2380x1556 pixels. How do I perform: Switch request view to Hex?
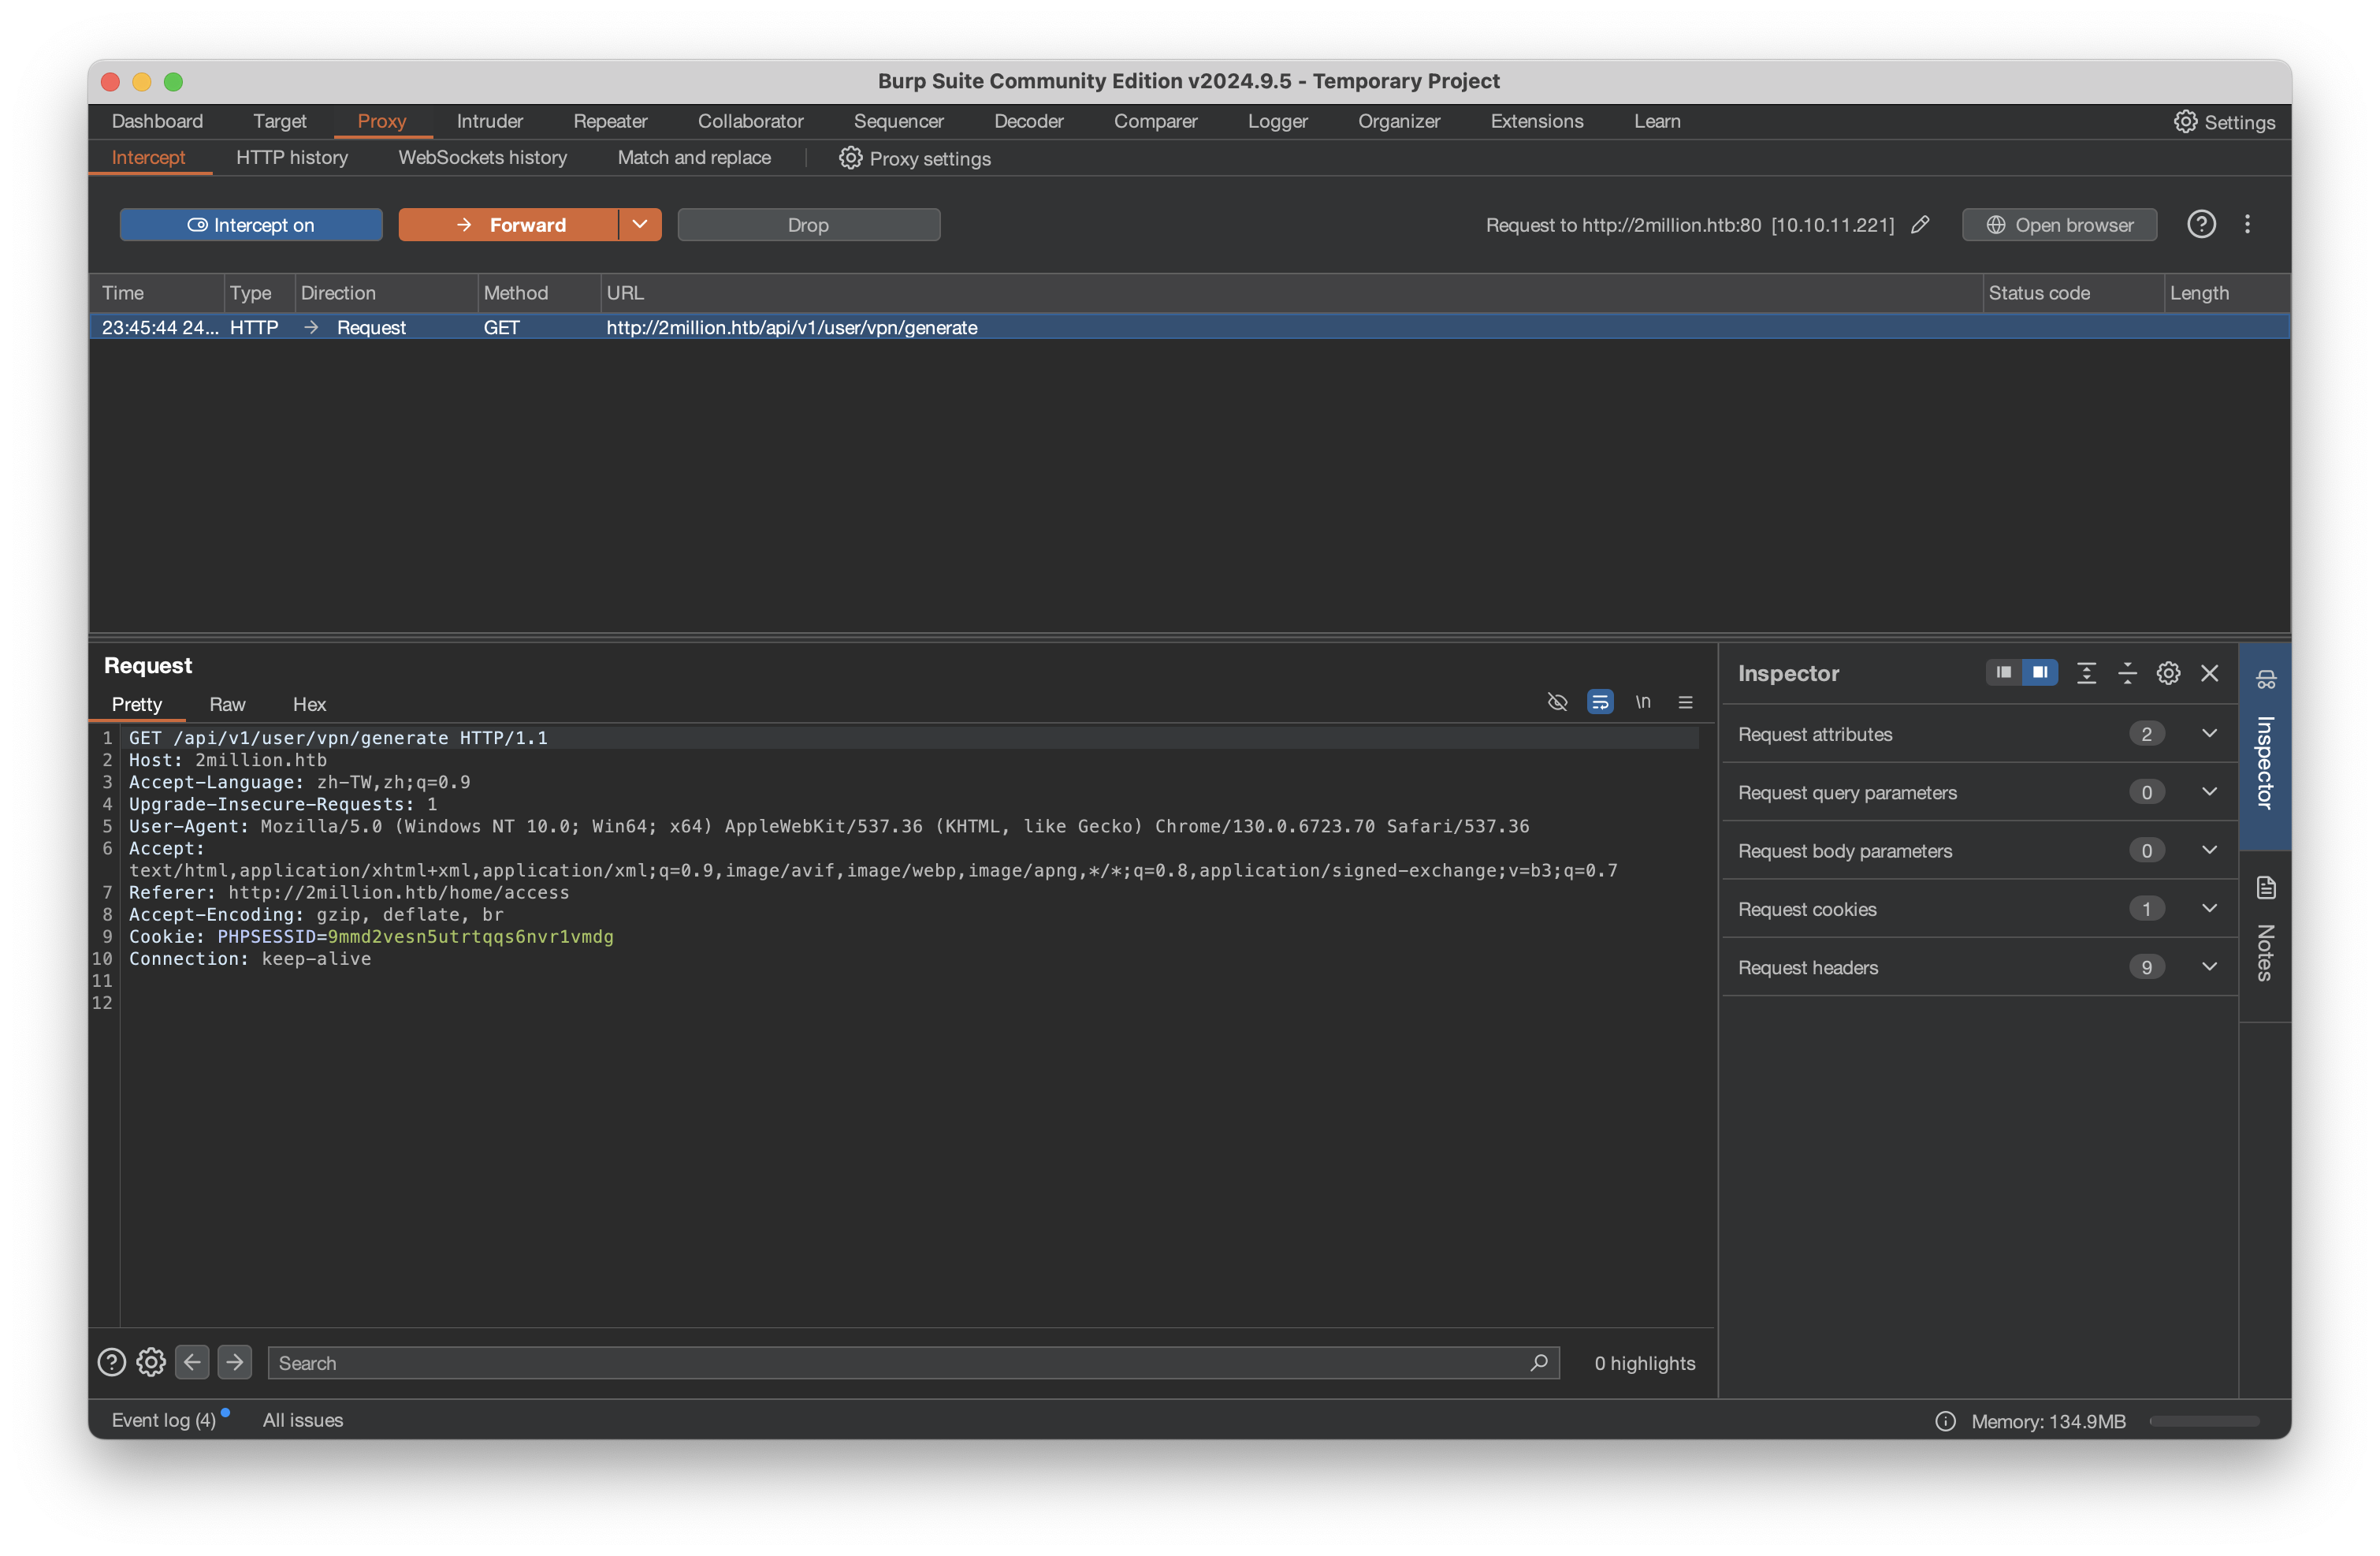[x=309, y=704]
